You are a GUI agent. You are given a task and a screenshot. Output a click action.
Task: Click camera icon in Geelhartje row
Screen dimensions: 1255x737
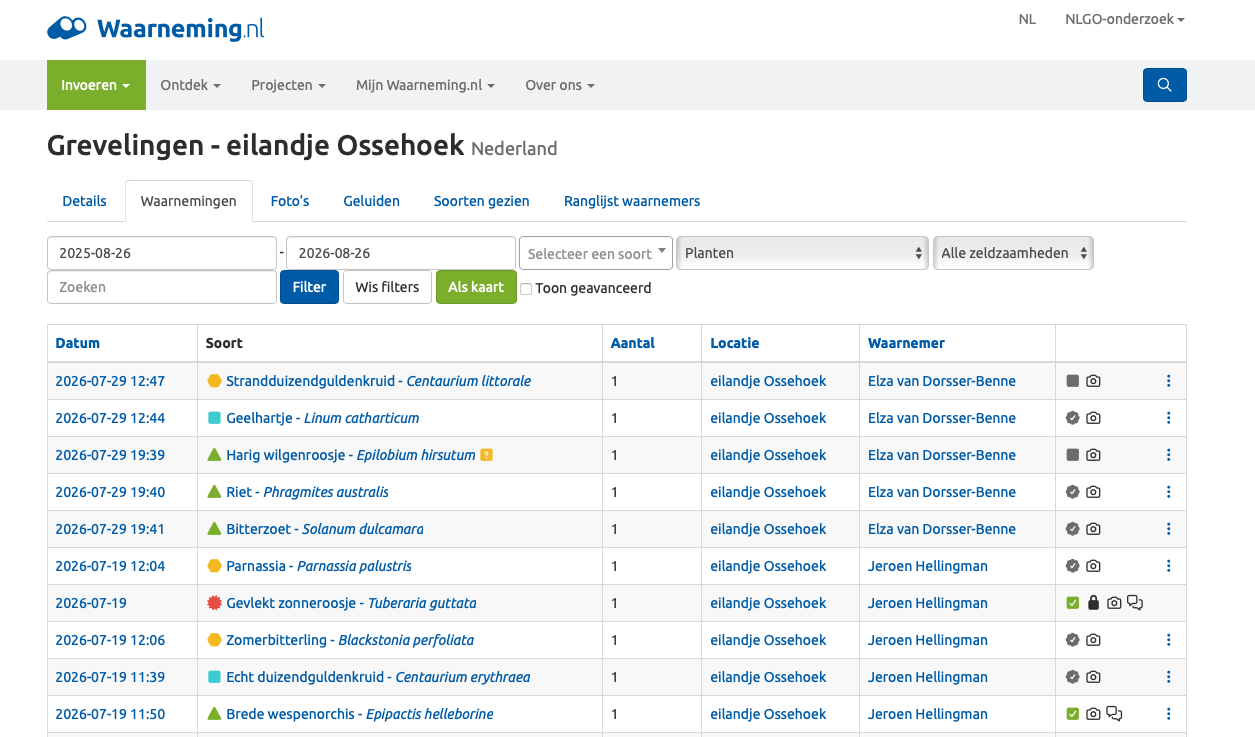pos(1093,418)
